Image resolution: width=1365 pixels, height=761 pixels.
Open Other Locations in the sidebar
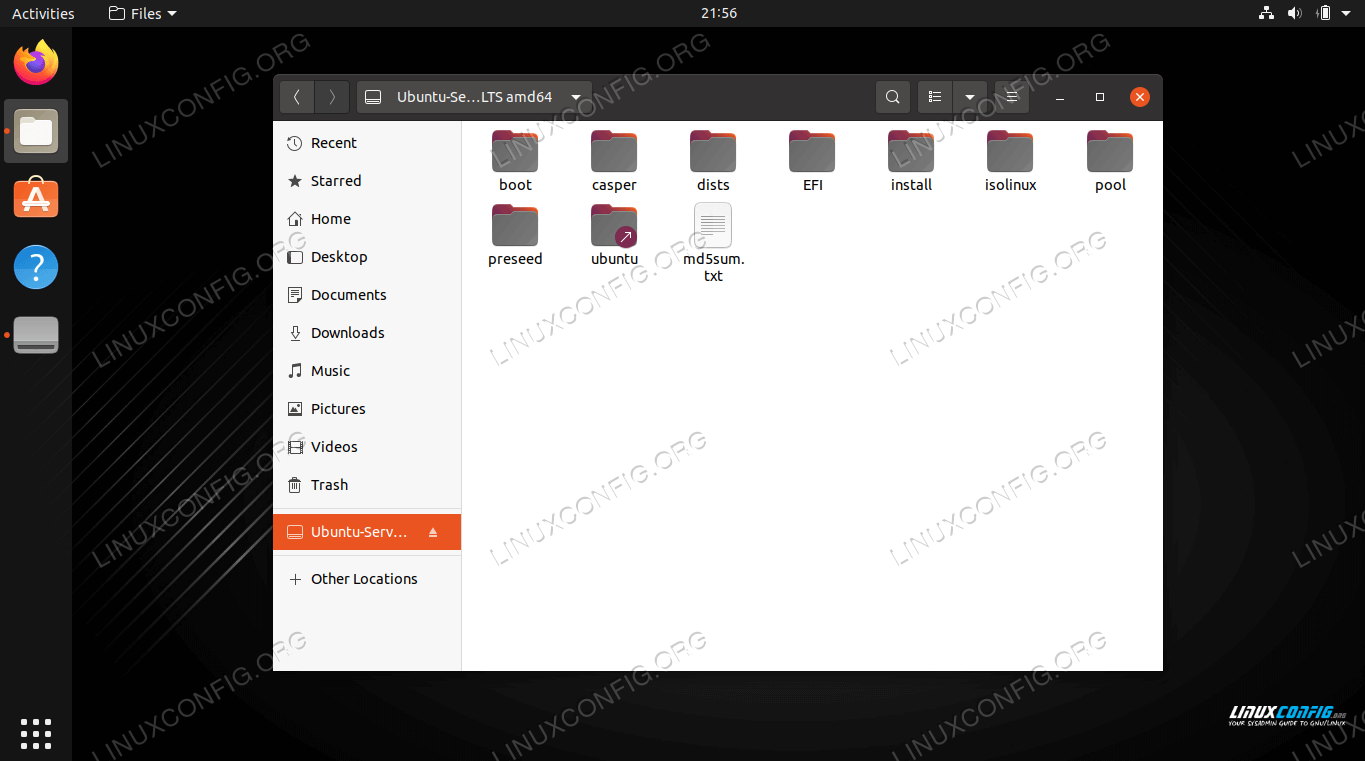pos(367,579)
